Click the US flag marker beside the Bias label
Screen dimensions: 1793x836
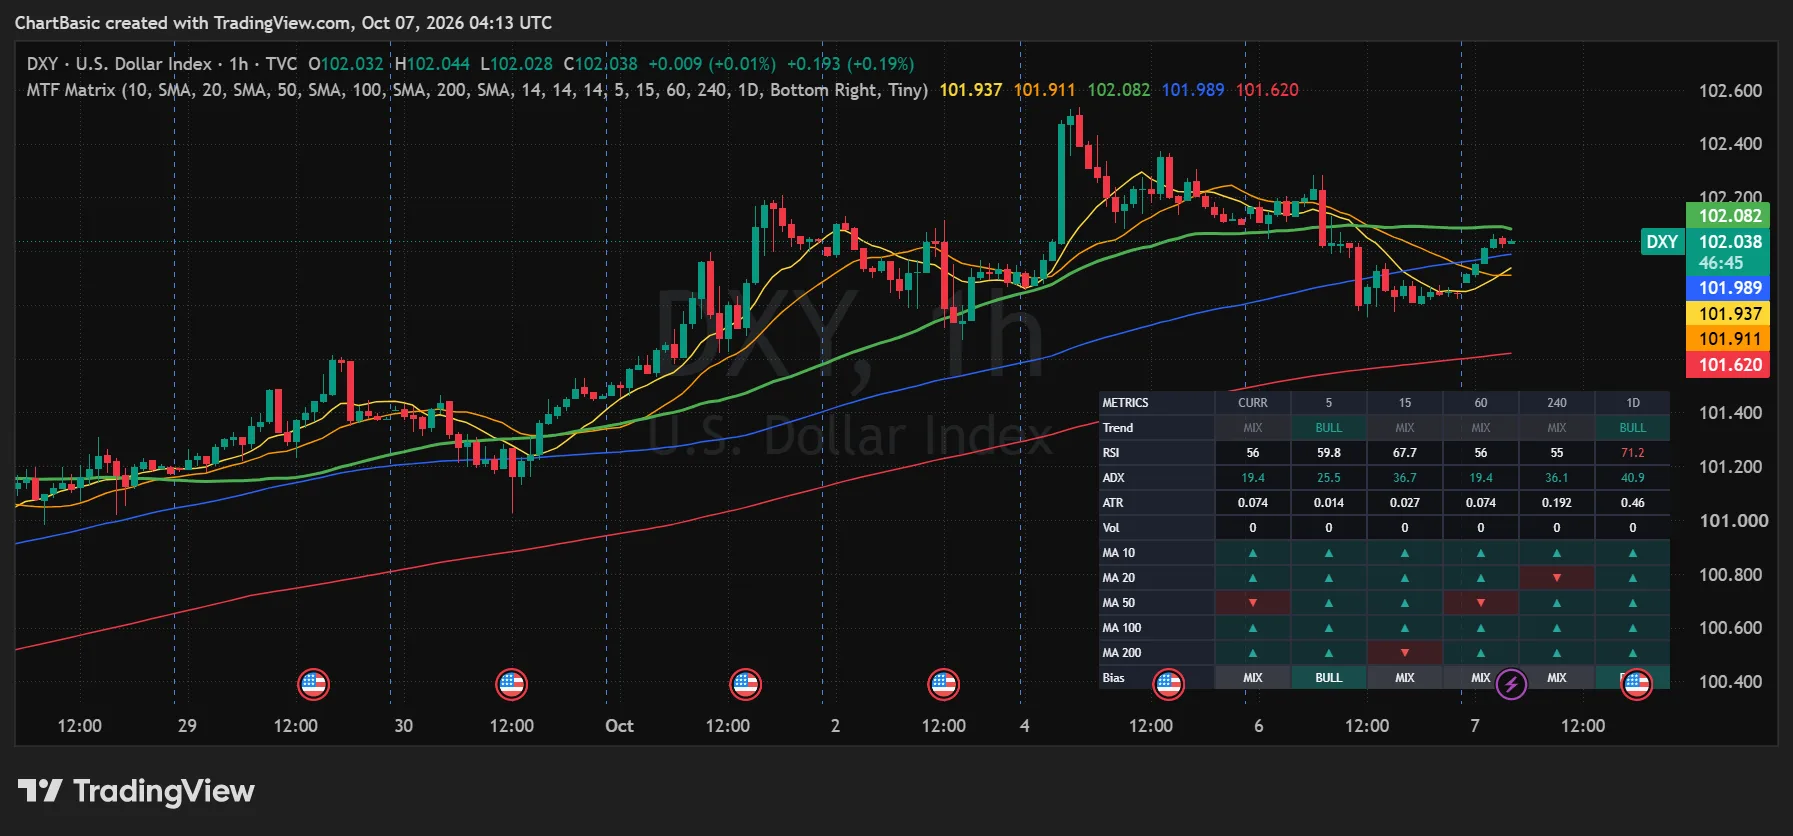point(1168,685)
